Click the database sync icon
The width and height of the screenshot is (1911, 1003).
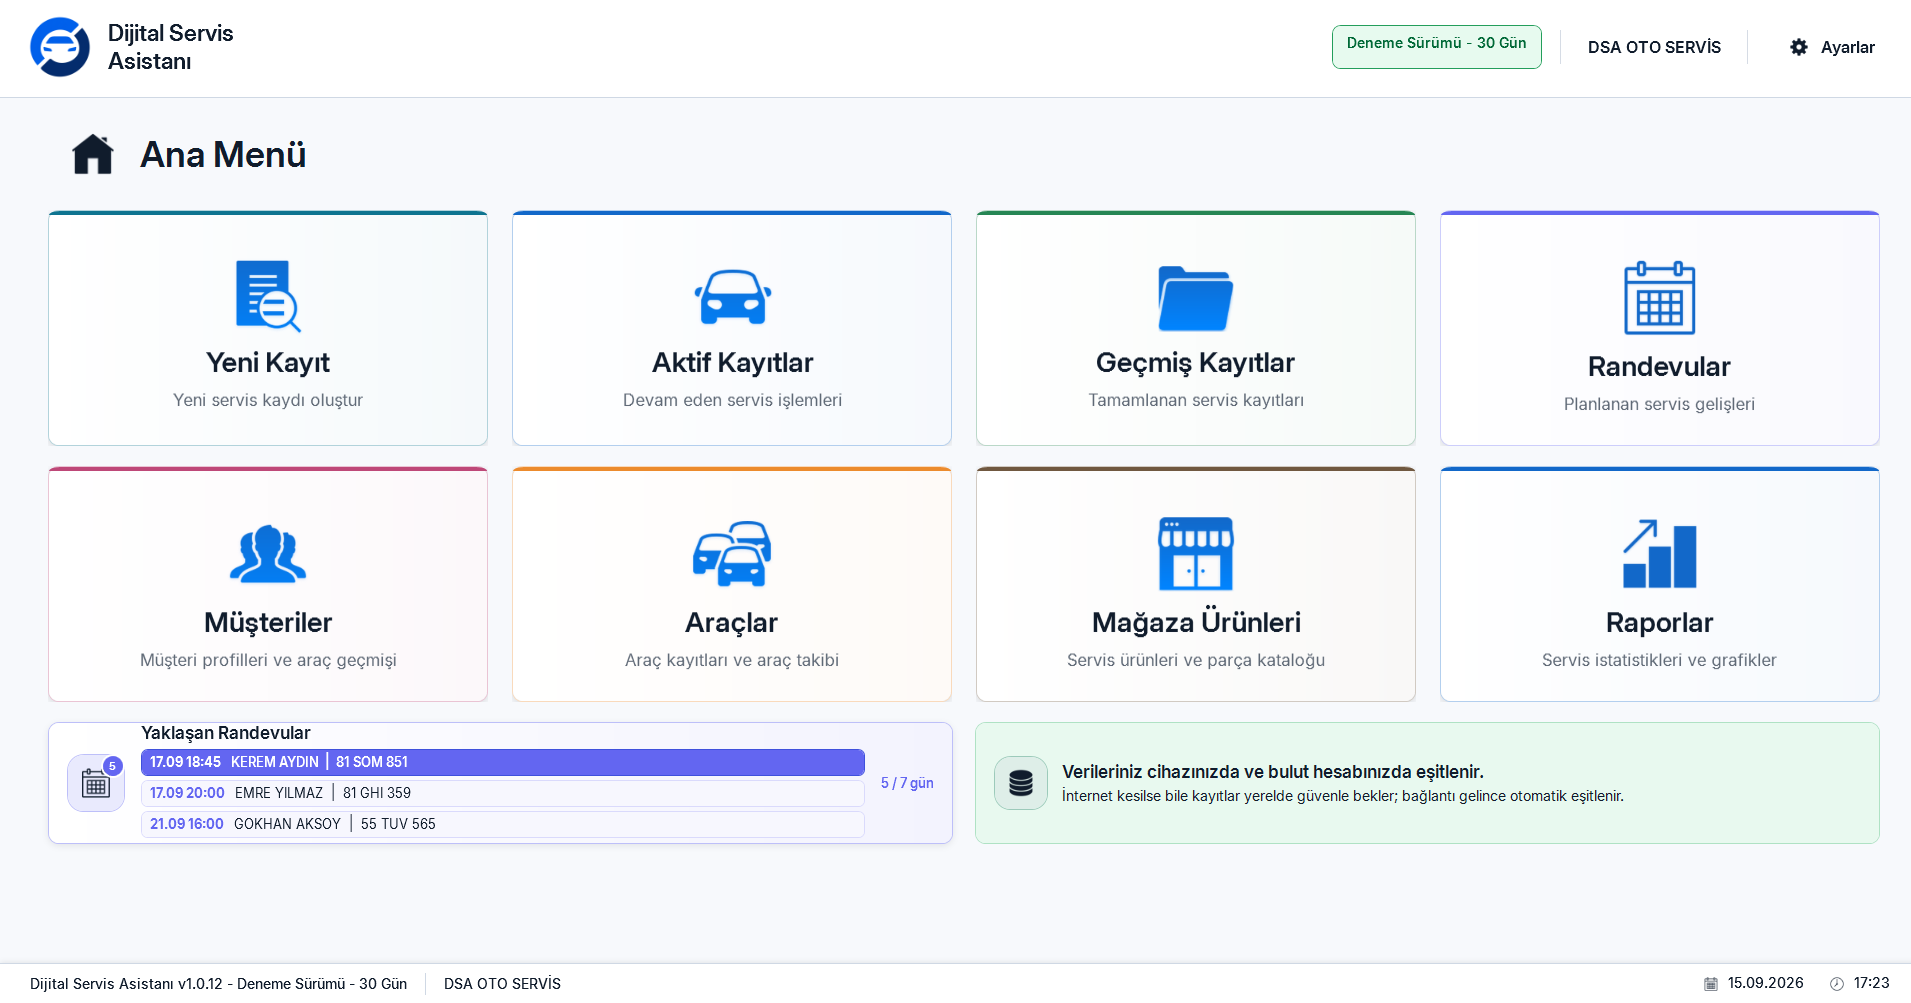click(x=1021, y=783)
